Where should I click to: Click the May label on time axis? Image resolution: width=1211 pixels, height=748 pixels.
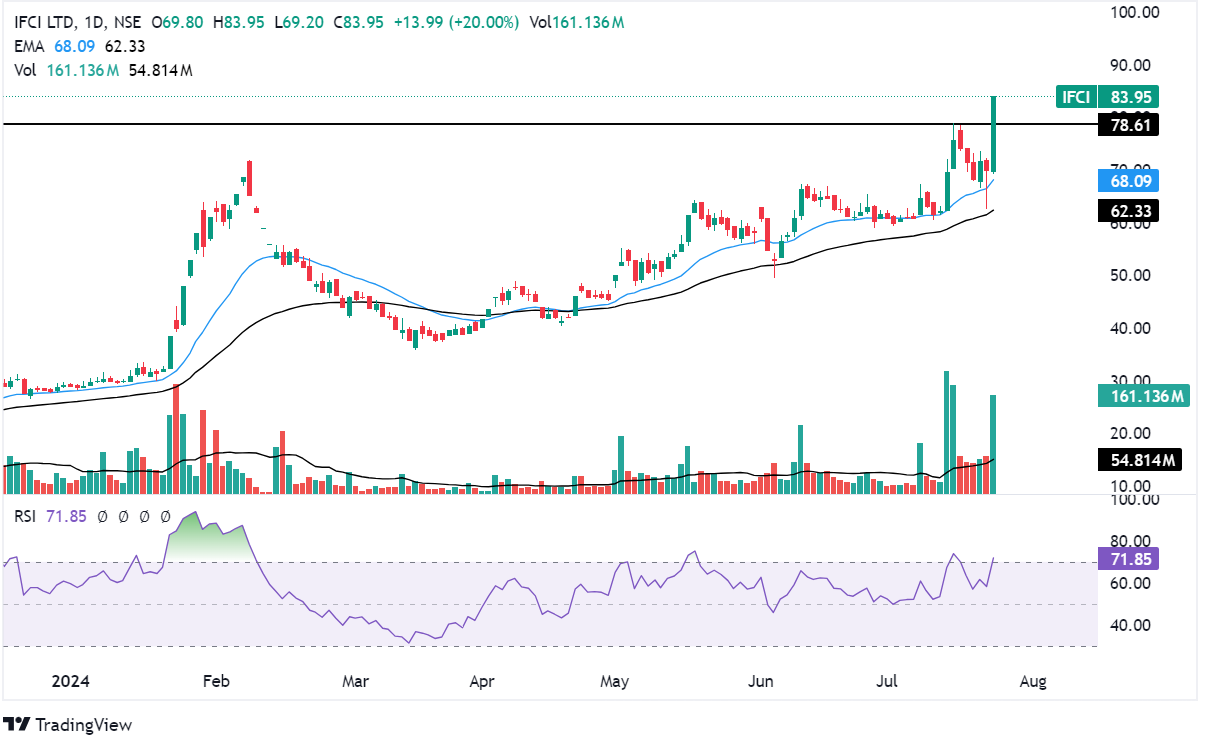(614, 682)
